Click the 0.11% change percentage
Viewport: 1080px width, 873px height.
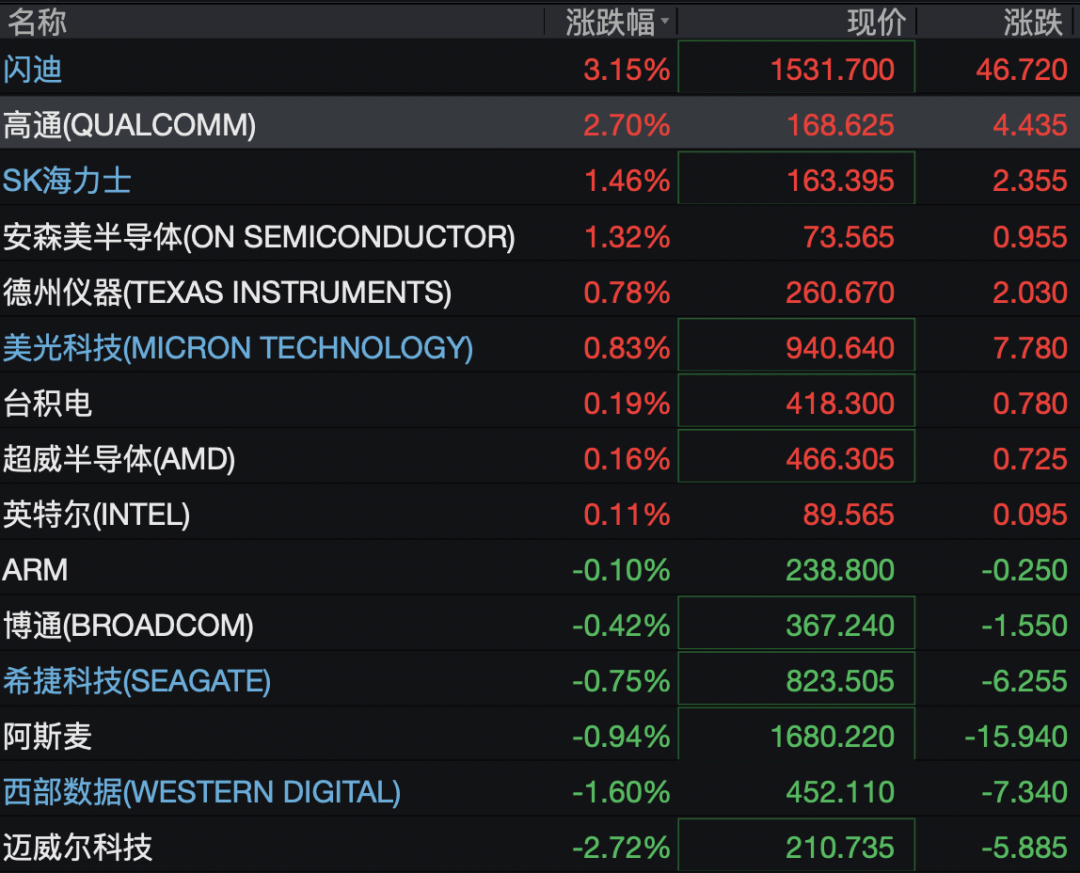pyautogui.click(x=627, y=515)
